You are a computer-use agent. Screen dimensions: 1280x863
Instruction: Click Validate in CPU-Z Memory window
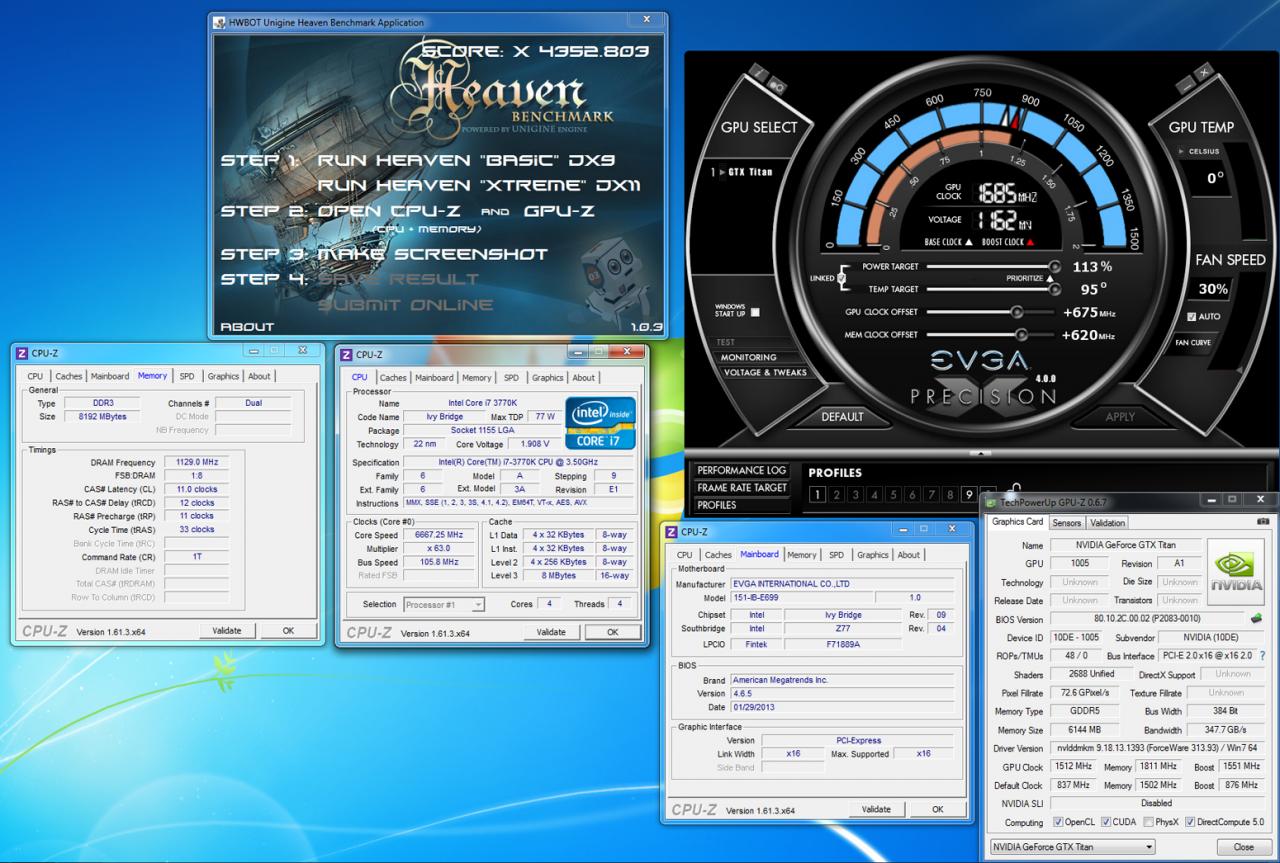point(227,631)
